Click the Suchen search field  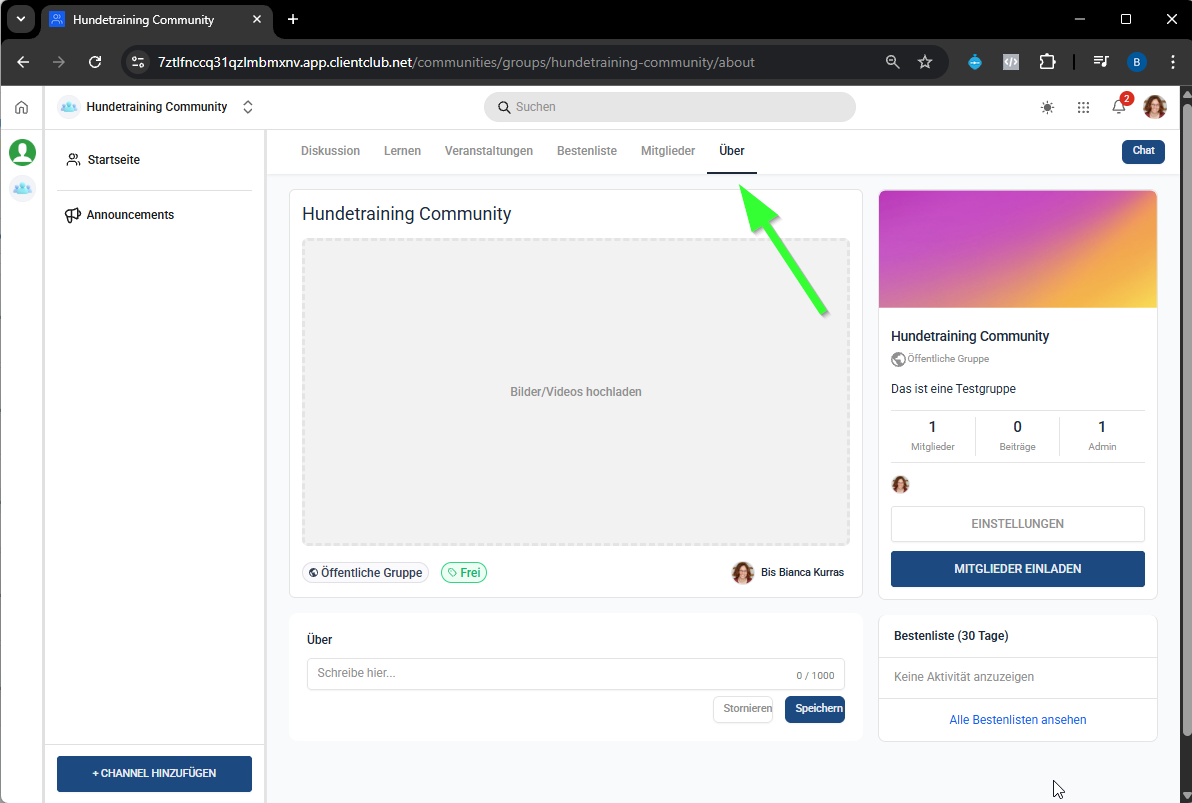pyautogui.click(x=669, y=107)
